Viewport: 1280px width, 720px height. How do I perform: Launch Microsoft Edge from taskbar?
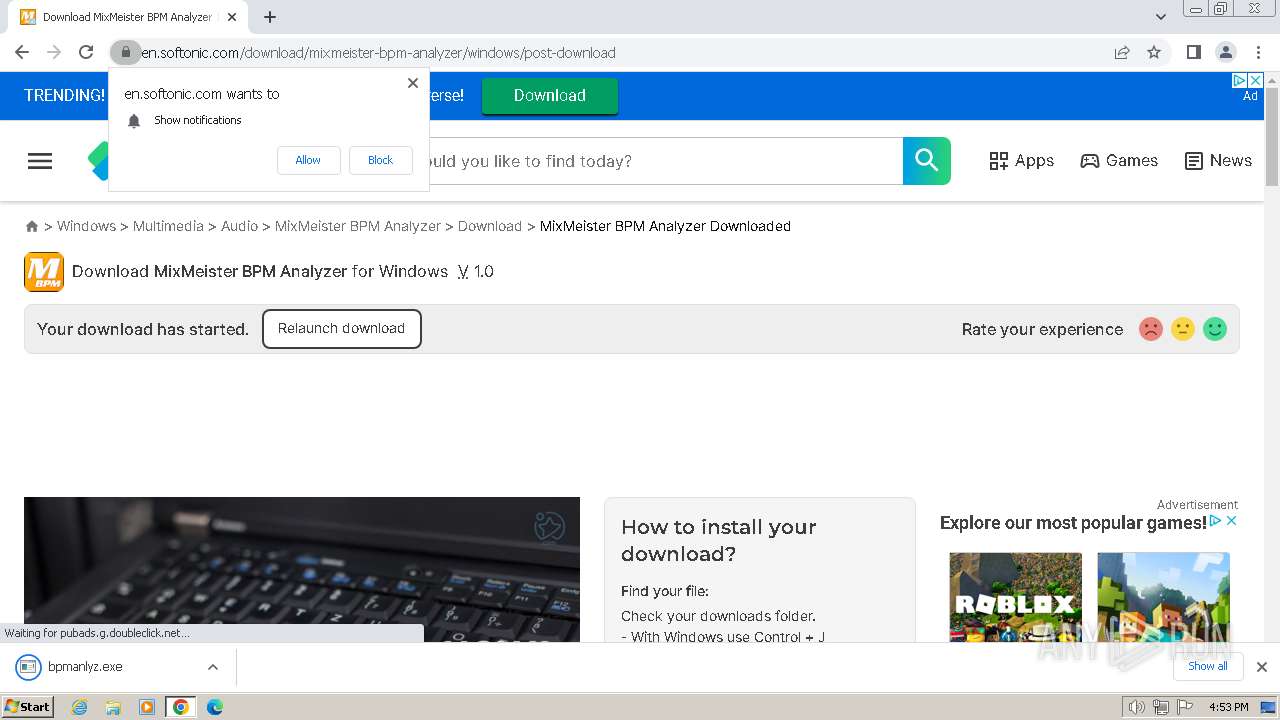[x=215, y=707]
